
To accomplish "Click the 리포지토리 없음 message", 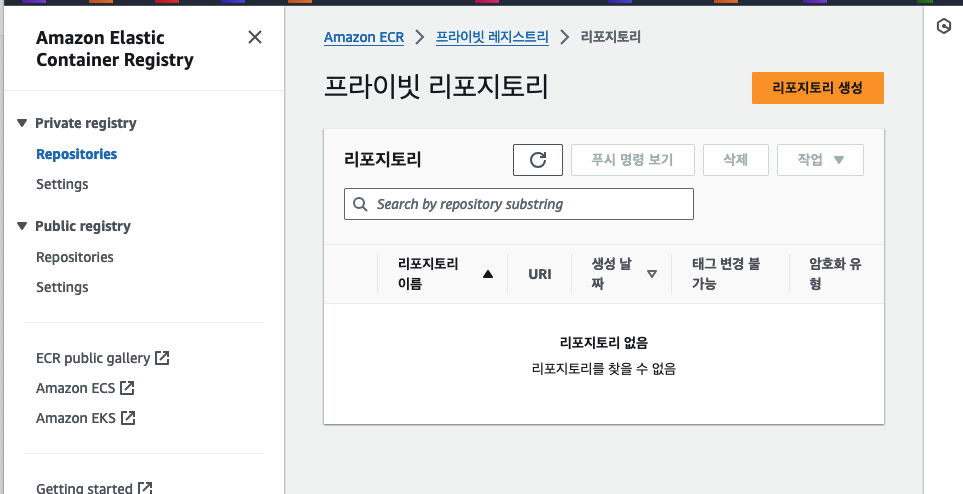I will point(604,342).
